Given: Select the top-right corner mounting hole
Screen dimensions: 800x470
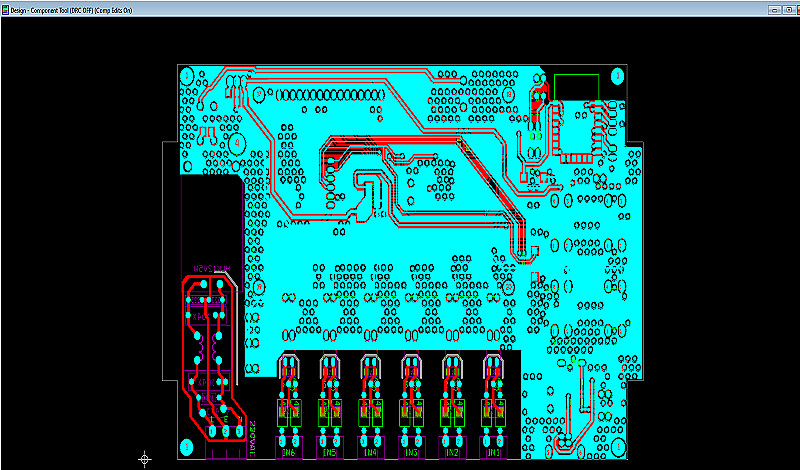Looking at the screenshot, I should point(617,77).
